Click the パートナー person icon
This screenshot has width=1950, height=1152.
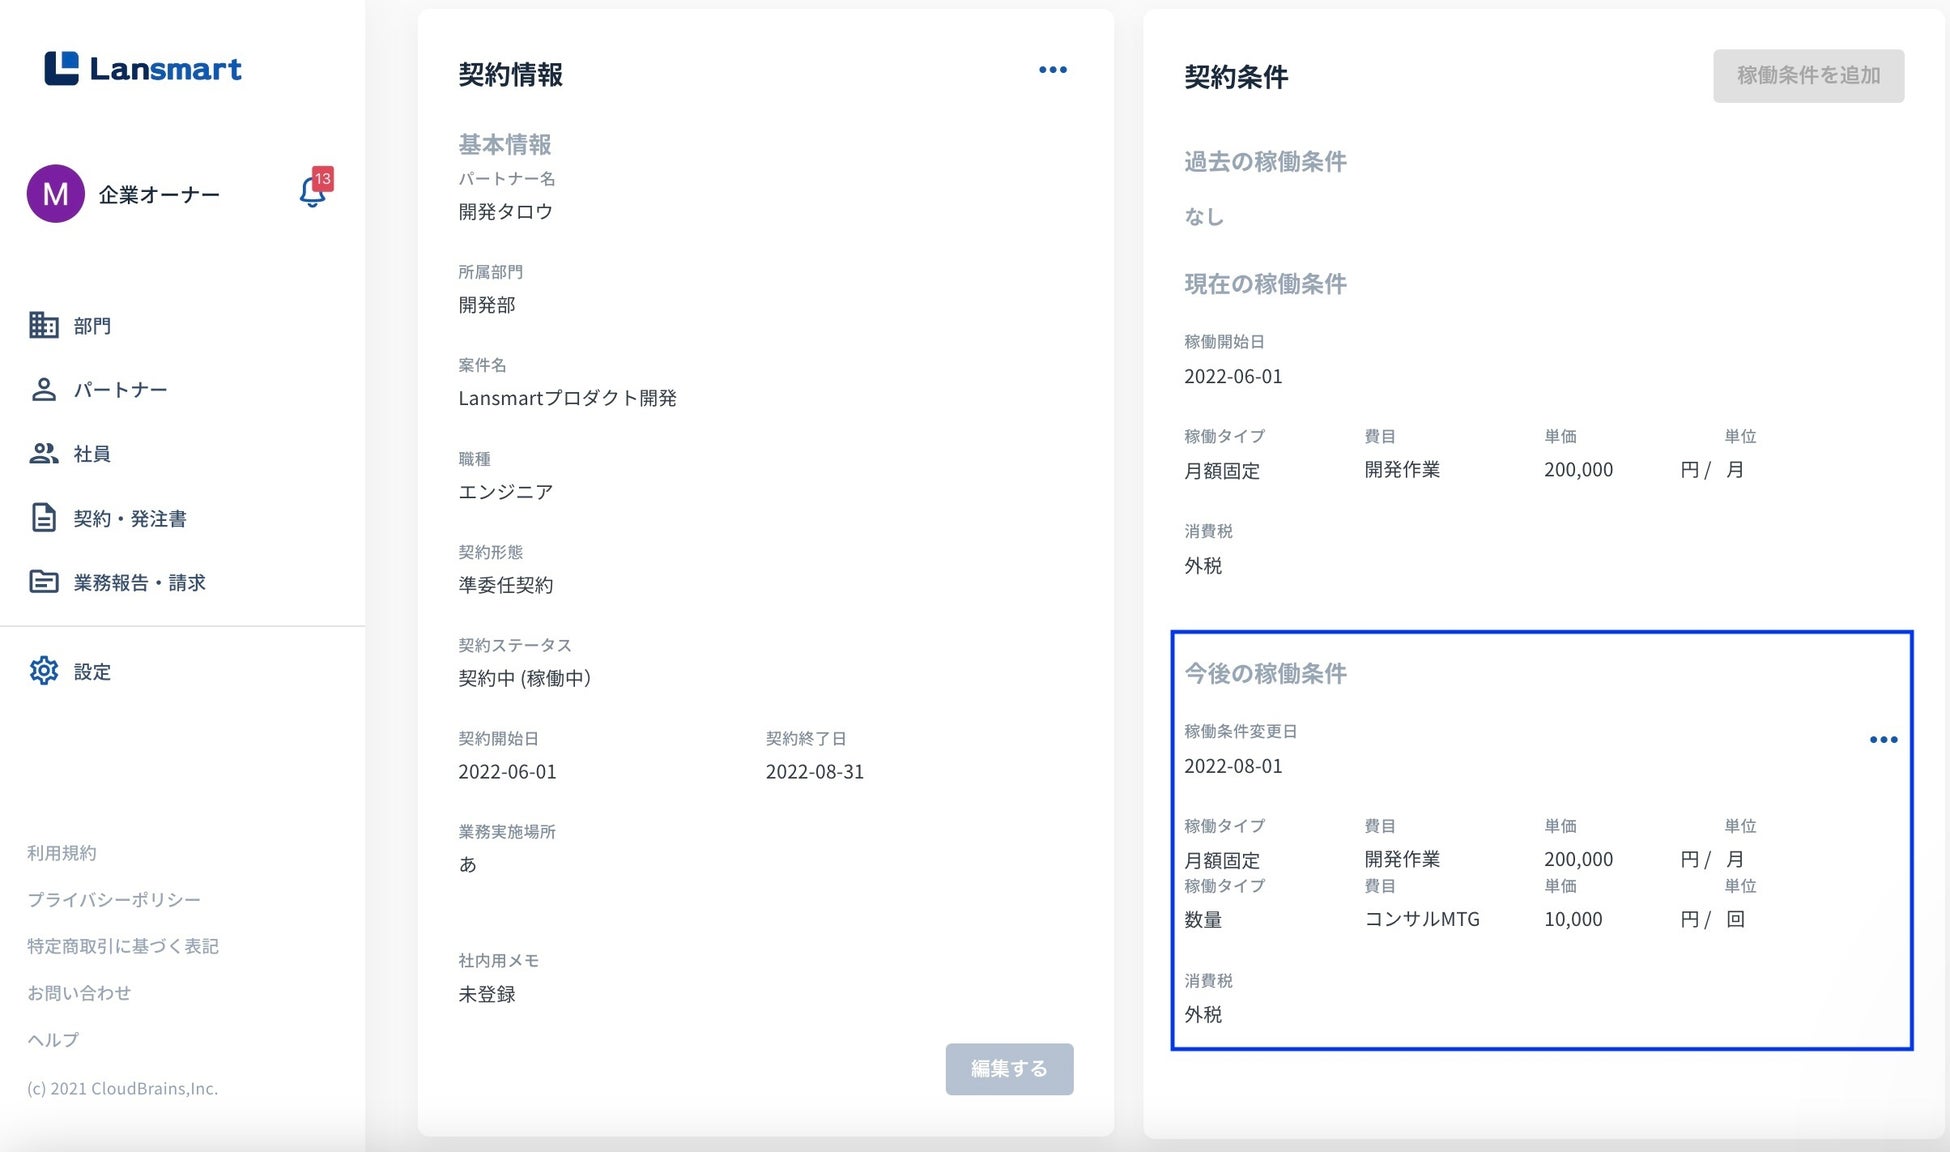click(43, 389)
